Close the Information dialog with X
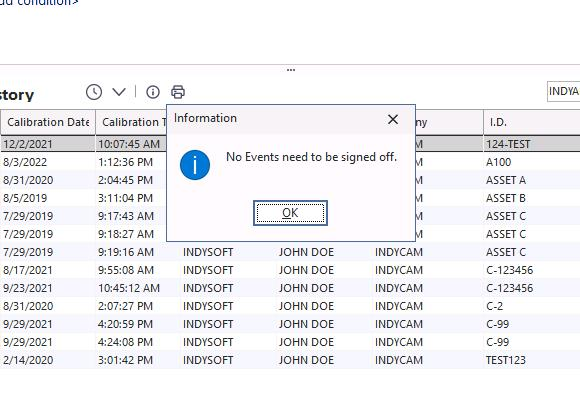 [x=393, y=119]
